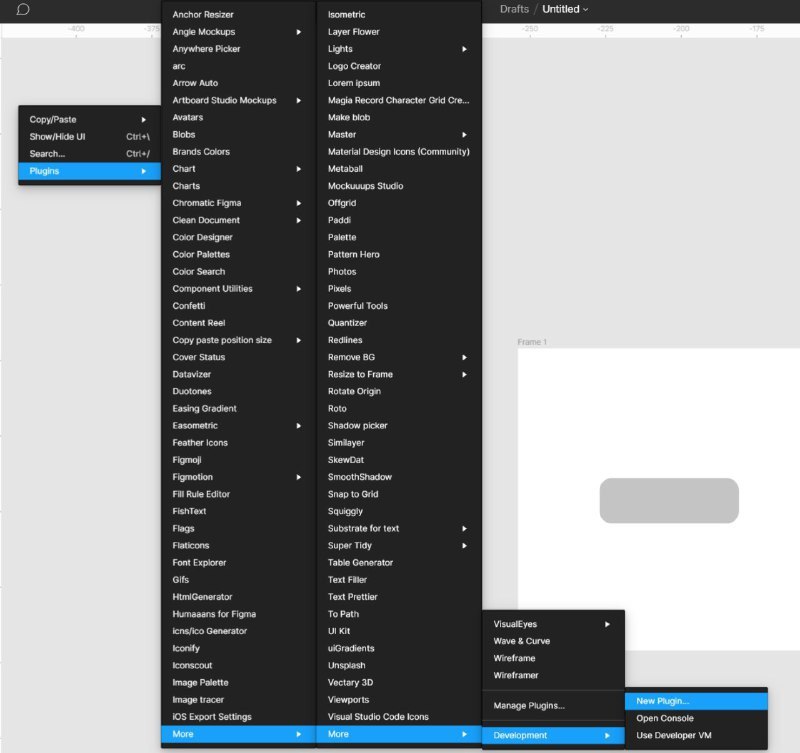
Task: Open iOS Export Settings plugin
Action: [238, 717]
